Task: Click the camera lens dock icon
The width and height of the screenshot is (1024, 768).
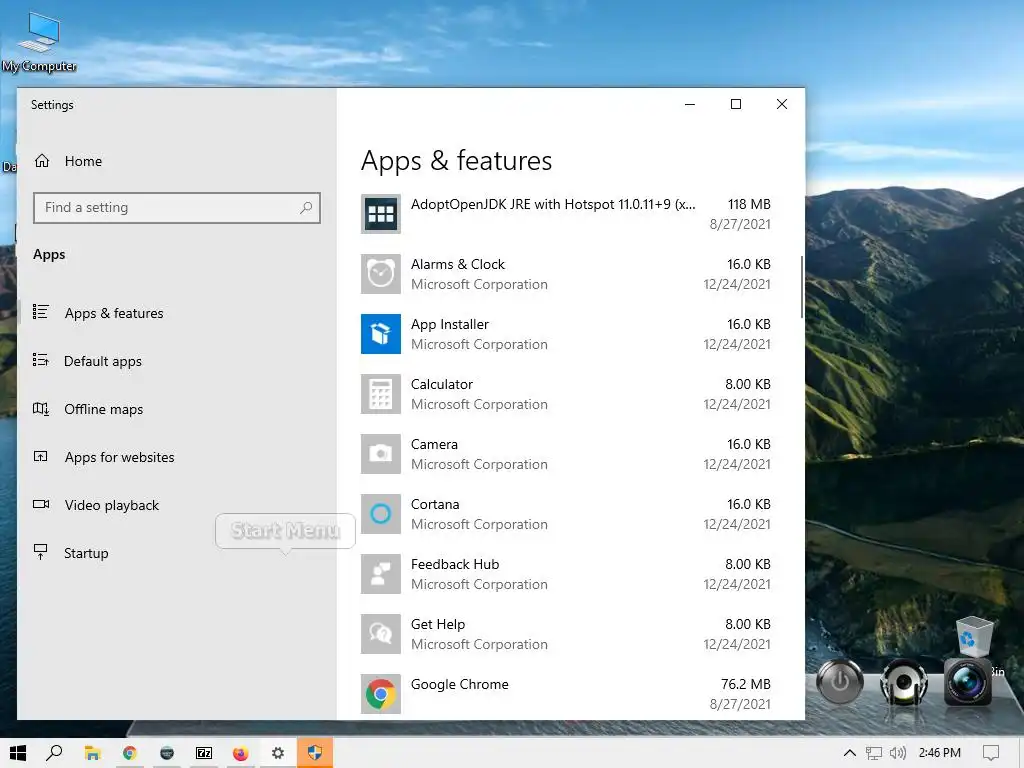Action: (967, 682)
